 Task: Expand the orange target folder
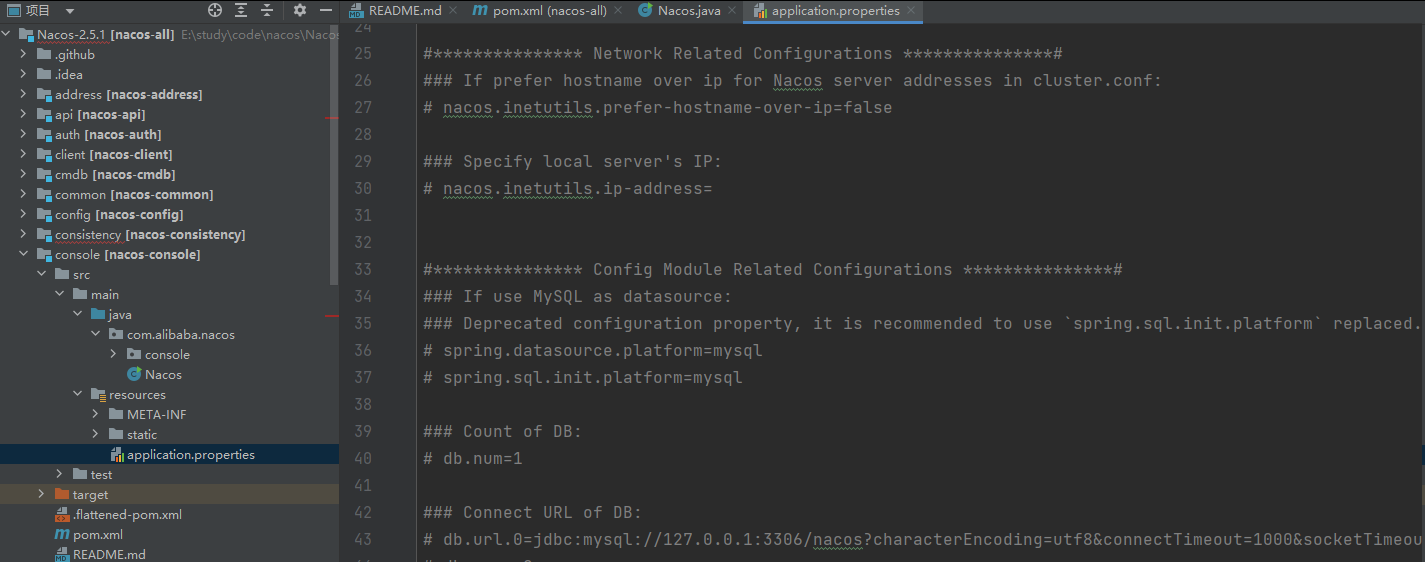41,495
